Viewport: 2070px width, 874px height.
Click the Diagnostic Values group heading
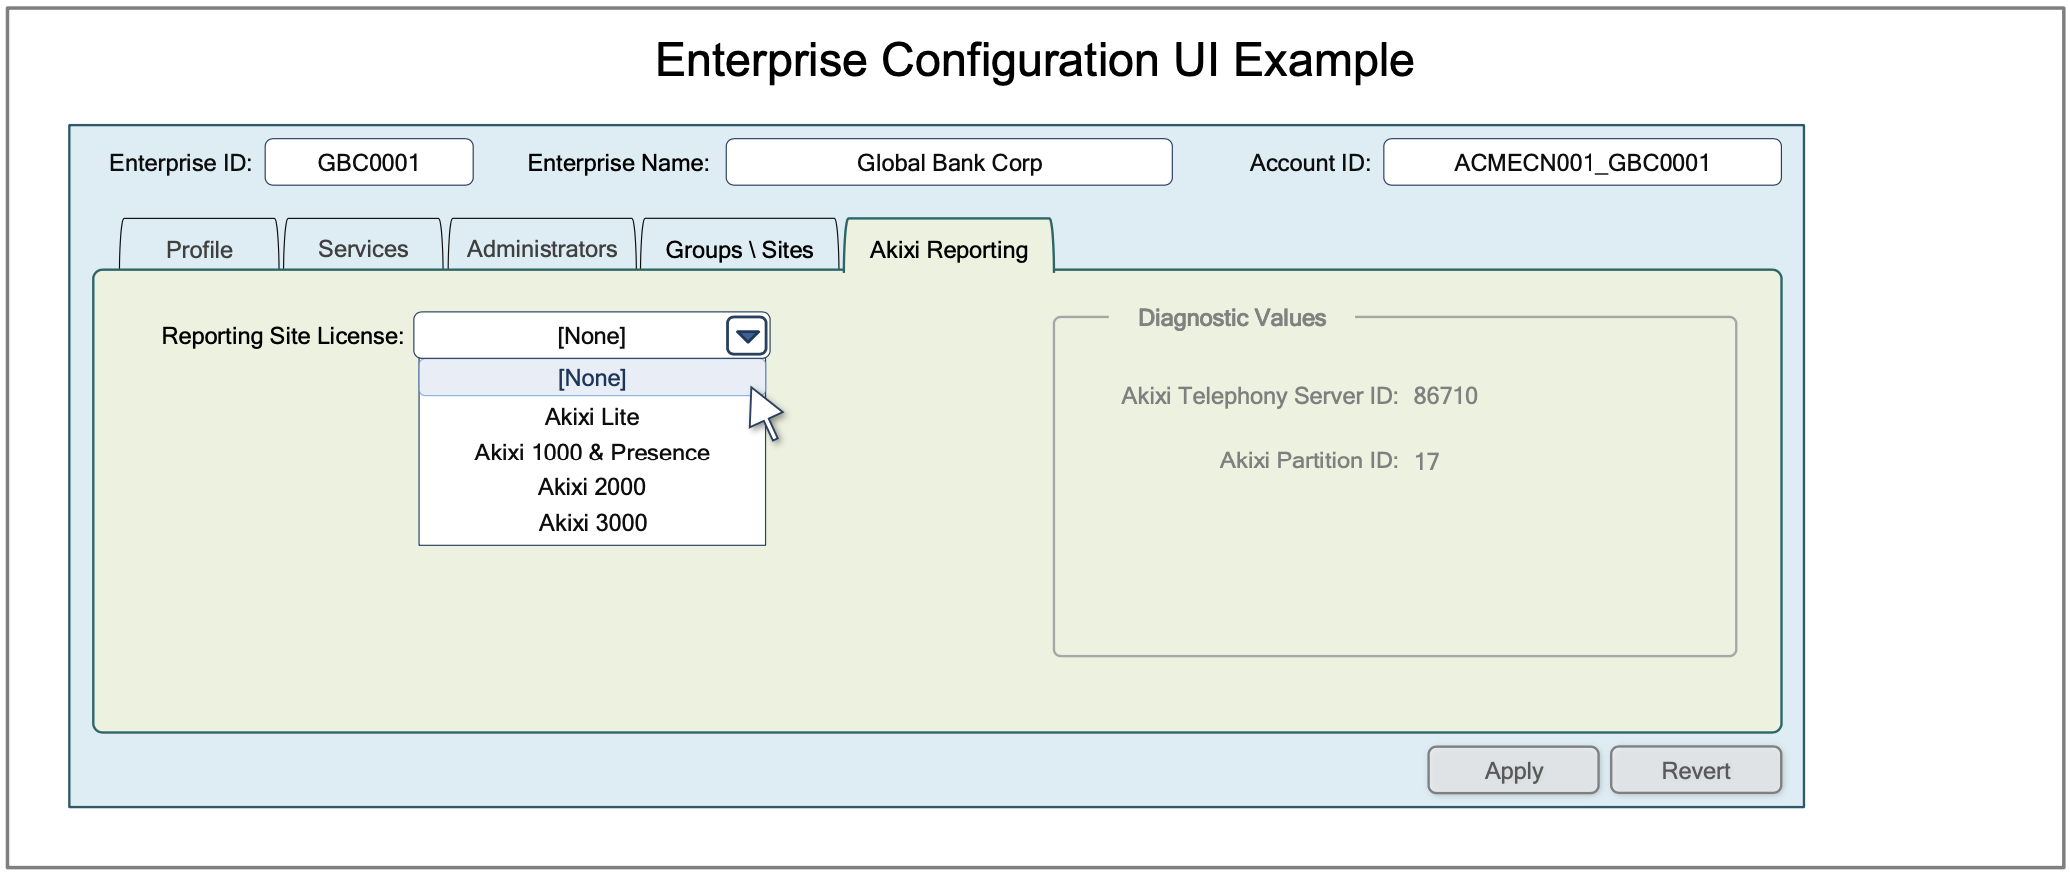pyautogui.click(x=1231, y=318)
